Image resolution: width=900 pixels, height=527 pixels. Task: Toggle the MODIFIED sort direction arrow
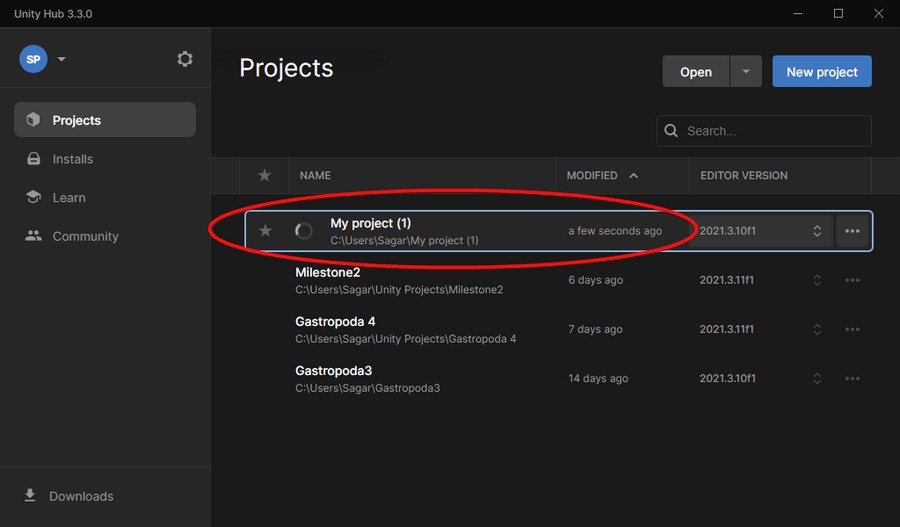coord(633,175)
